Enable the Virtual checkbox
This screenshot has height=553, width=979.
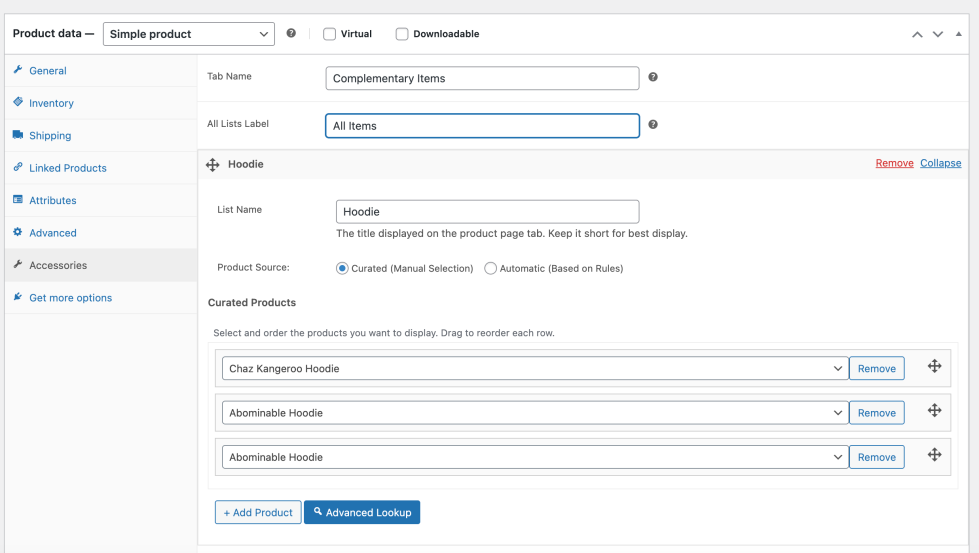[x=330, y=34]
